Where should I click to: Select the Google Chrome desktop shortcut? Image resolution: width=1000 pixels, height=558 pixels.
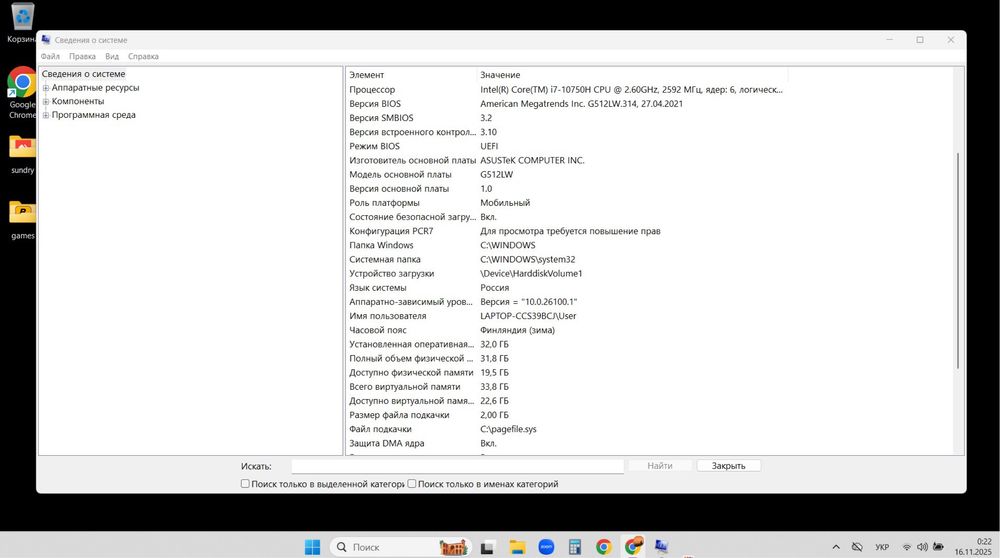[x=22, y=93]
